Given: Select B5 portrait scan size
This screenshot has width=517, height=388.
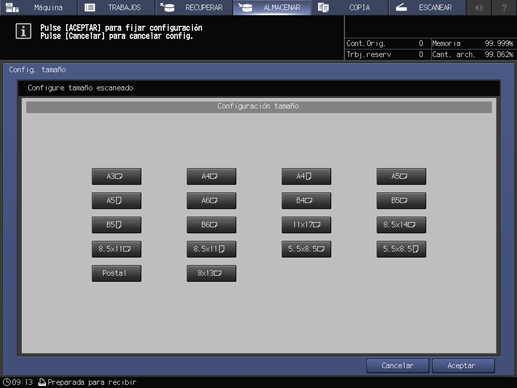Looking at the screenshot, I should (x=116, y=225).
